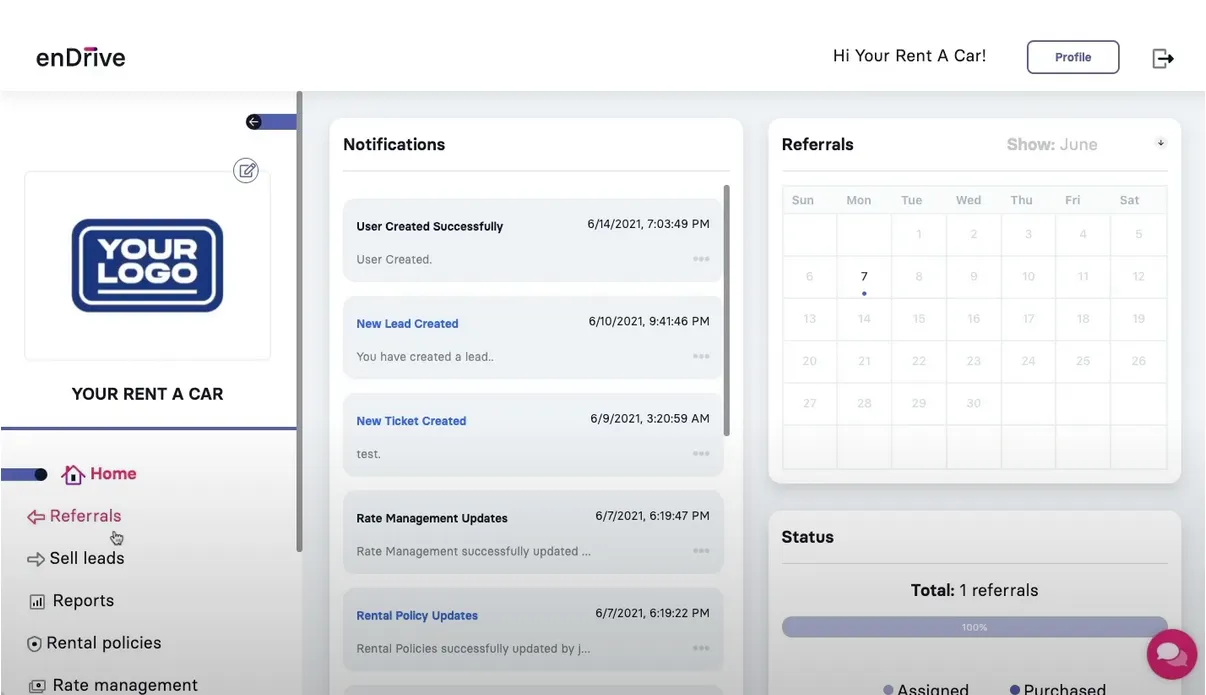Viewport: 1206px width, 695px height.
Task: Open the Sell leads menu item
Action: (87, 558)
